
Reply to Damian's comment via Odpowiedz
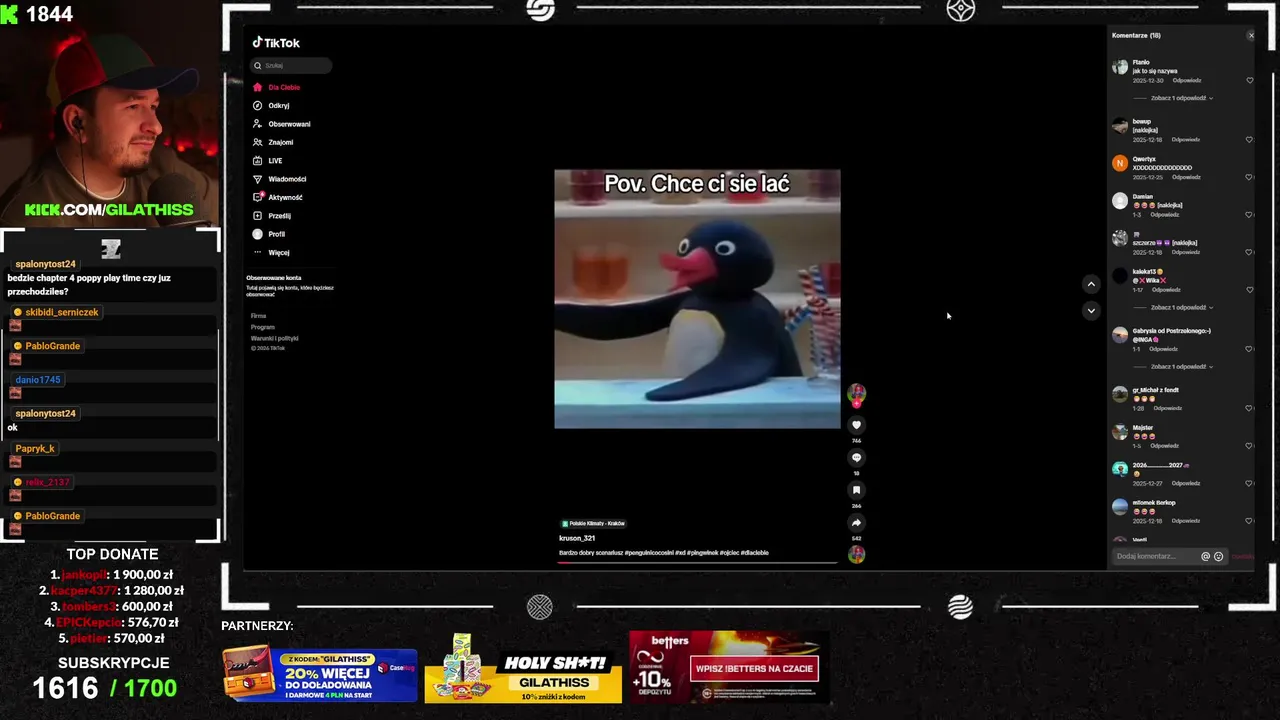1164,215
